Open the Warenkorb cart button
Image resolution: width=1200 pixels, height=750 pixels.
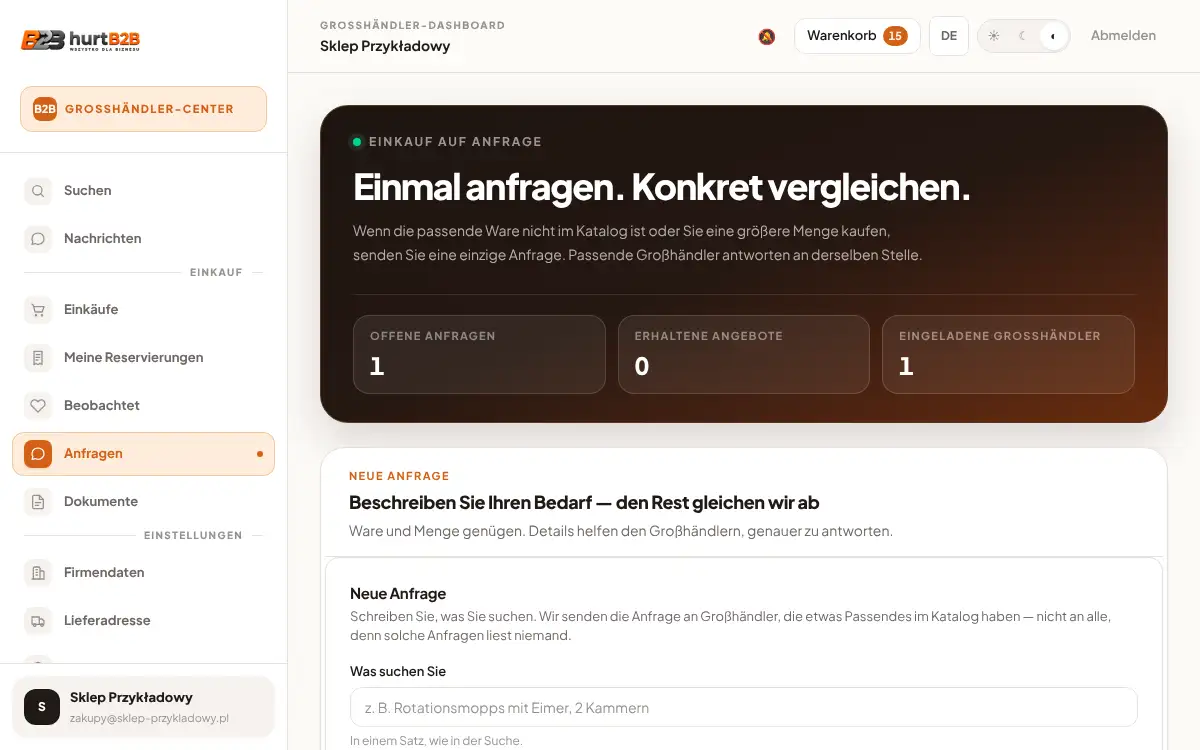coord(857,36)
